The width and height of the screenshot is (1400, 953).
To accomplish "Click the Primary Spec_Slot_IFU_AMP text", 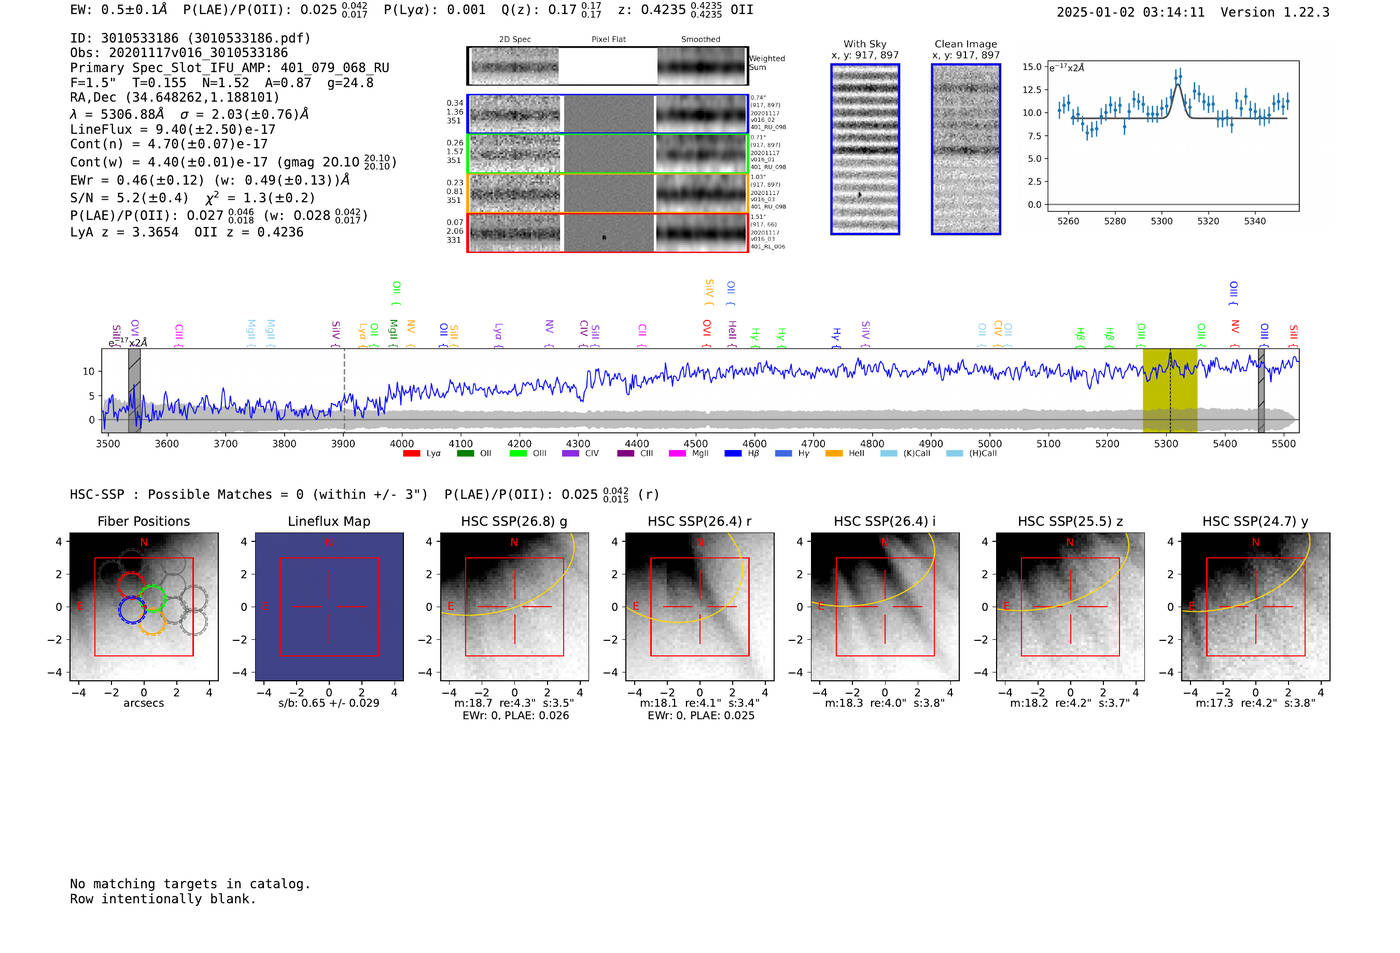I will (x=230, y=68).
